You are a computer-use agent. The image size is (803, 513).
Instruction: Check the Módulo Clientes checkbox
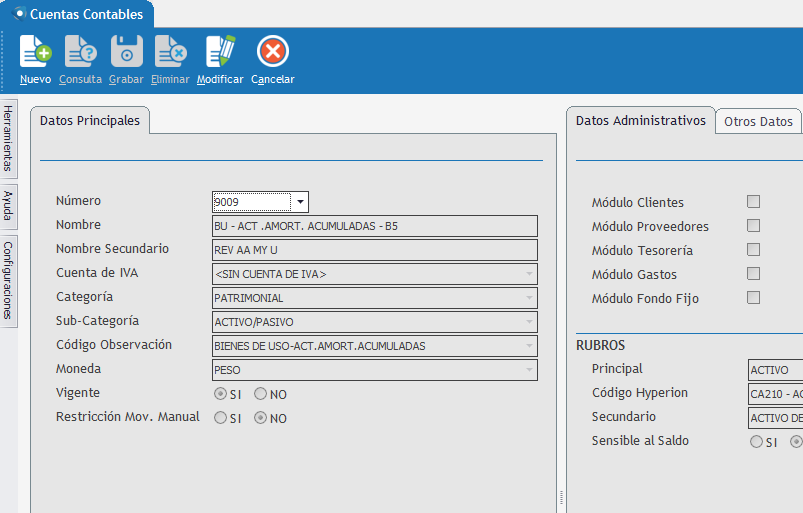click(753, 202)
